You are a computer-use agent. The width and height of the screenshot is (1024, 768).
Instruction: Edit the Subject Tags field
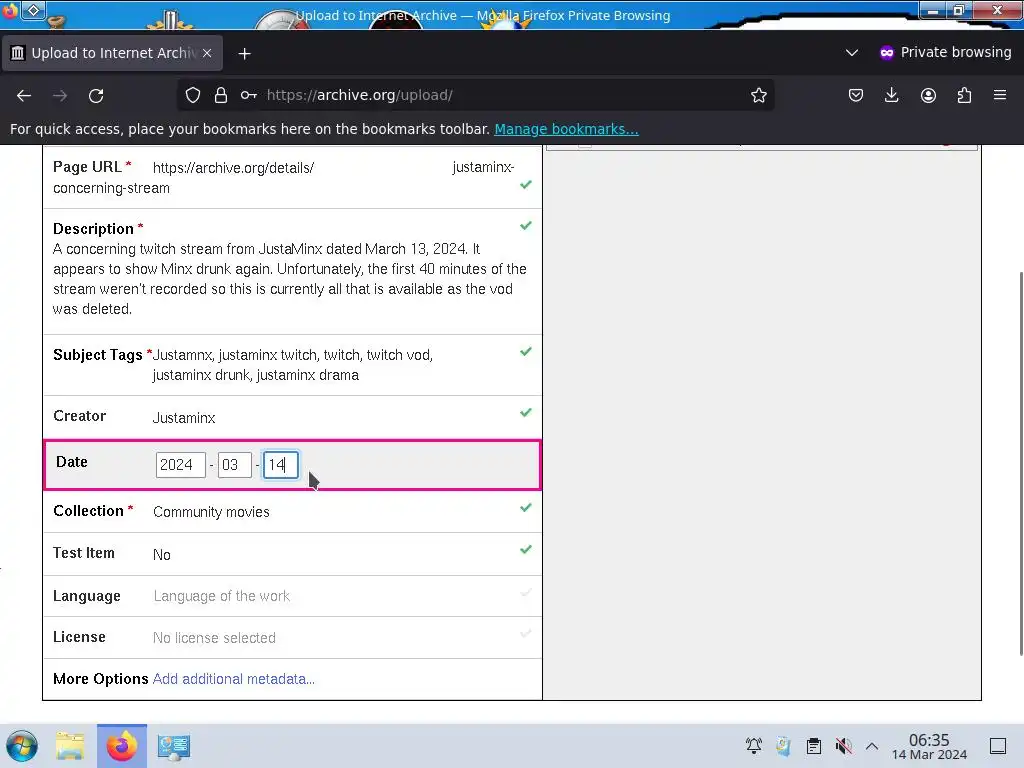click(293, 365)
